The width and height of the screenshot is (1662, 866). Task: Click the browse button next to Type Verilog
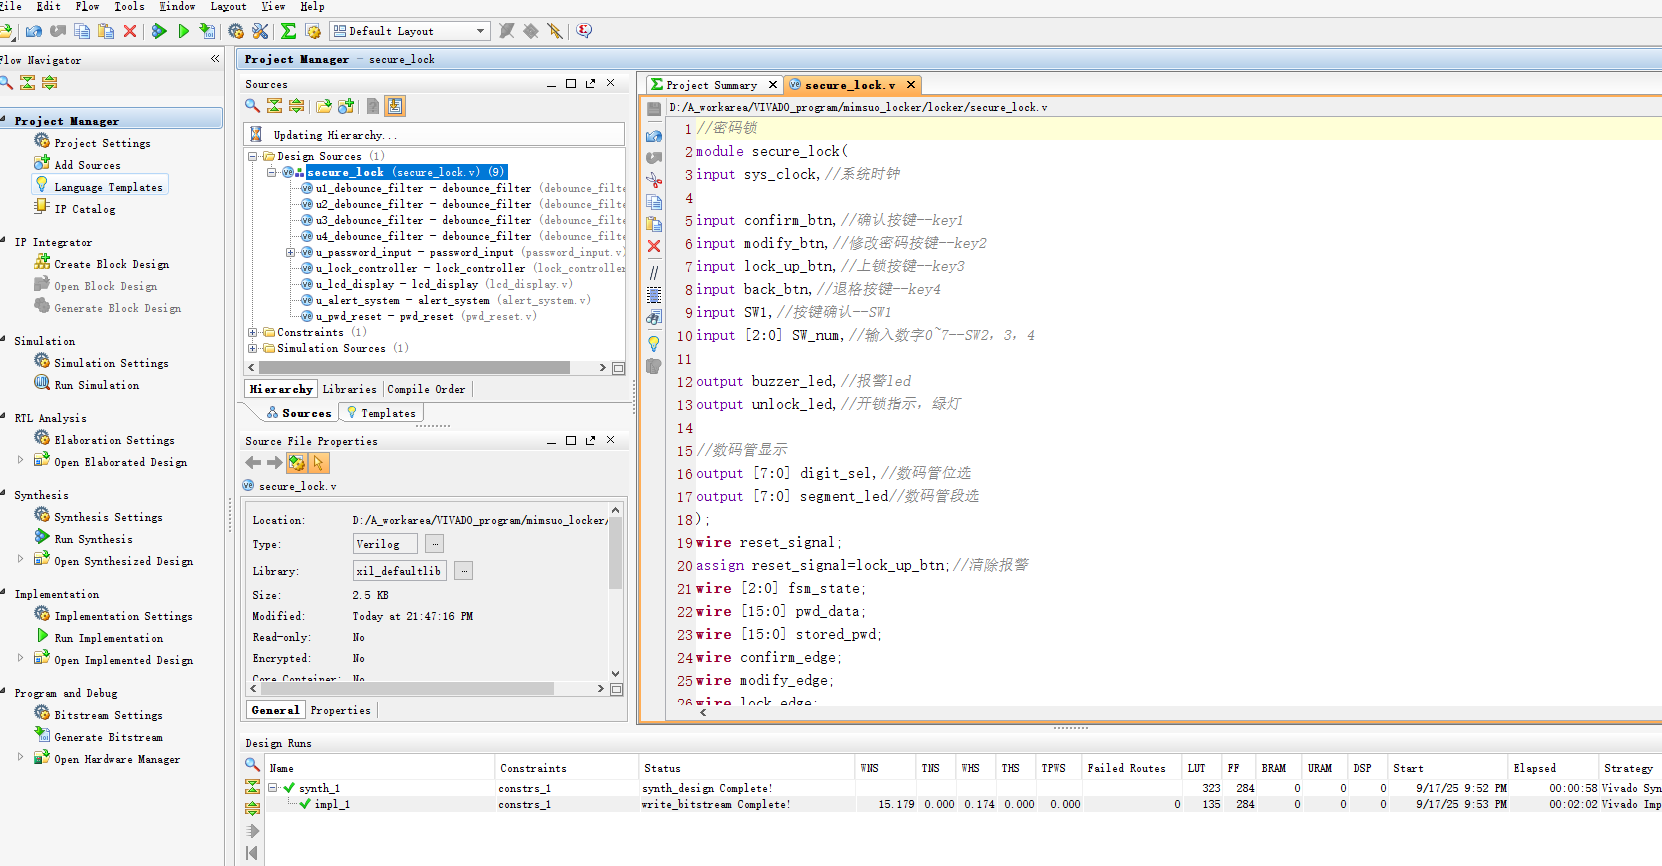tap(434, 544)
